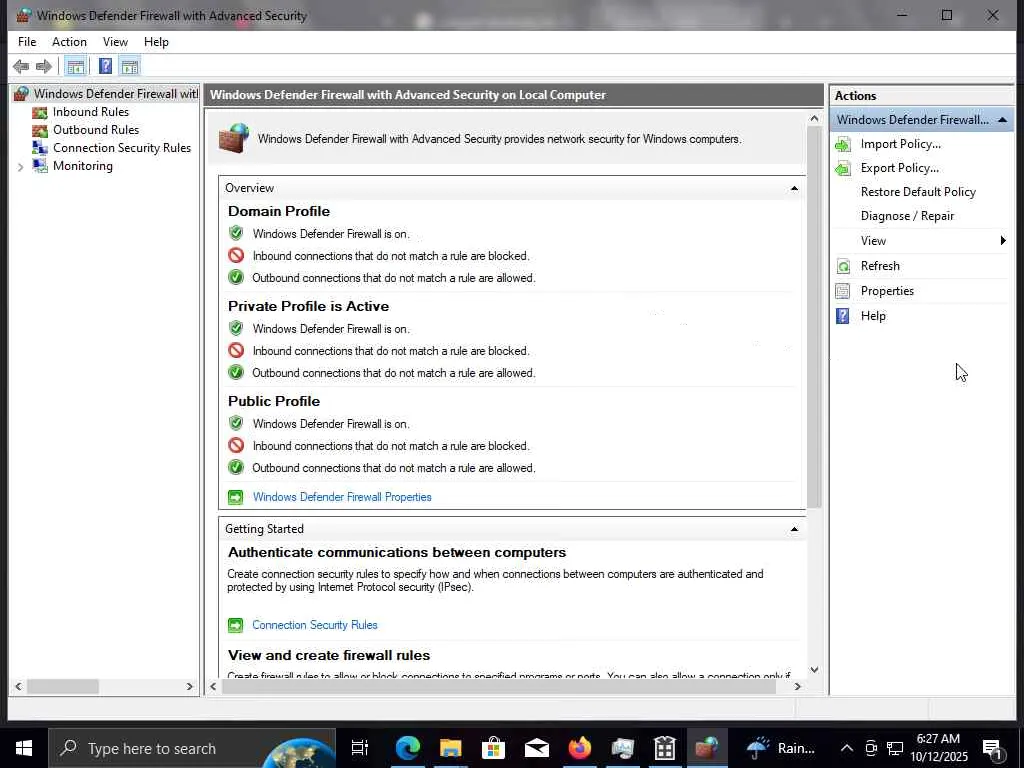Click the Help icon in Actions pane
Viewport: 1024px width, 768px height.
coord(843,316)
